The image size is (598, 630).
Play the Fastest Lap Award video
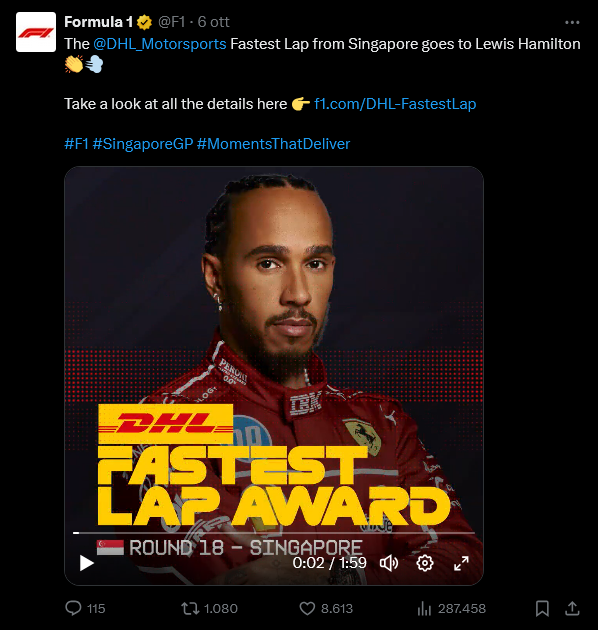point(86,563)
